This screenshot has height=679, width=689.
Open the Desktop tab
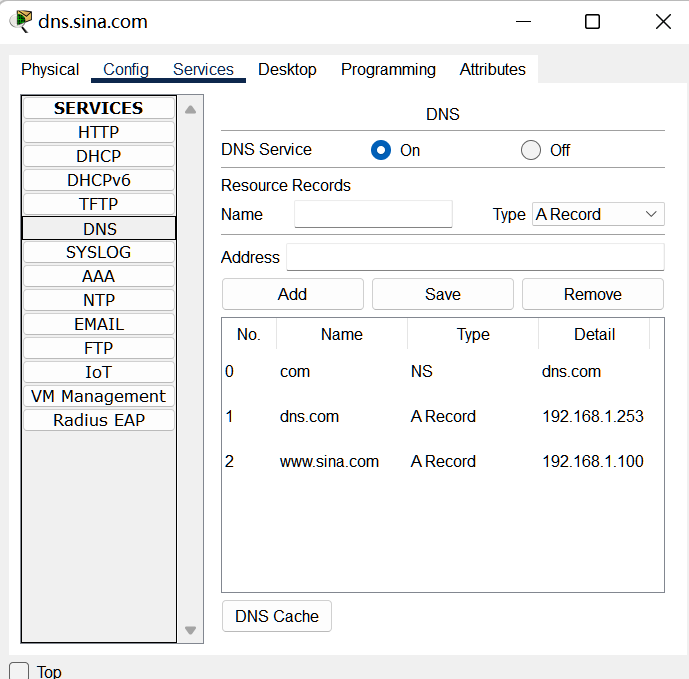coord(287,69)
